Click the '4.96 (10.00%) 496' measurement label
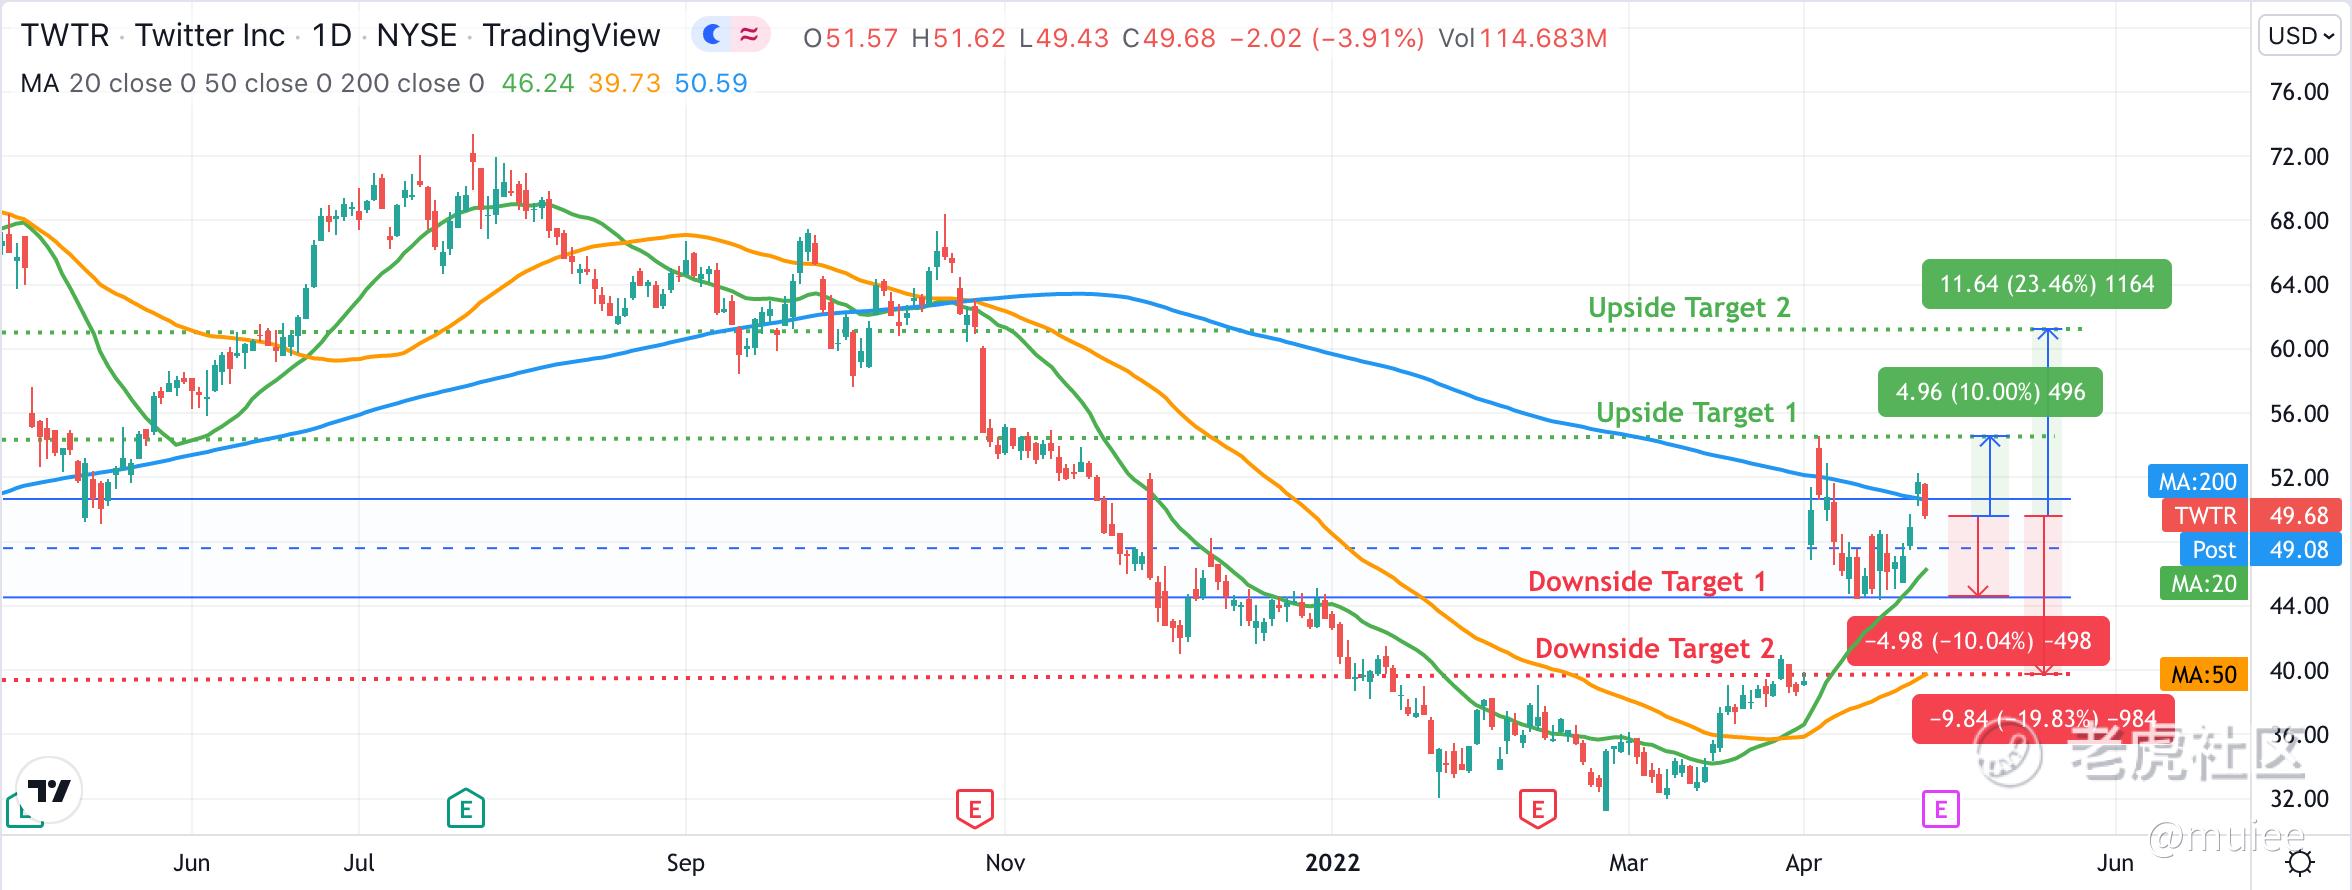 pyautogui.click(x=1991, y=392)
